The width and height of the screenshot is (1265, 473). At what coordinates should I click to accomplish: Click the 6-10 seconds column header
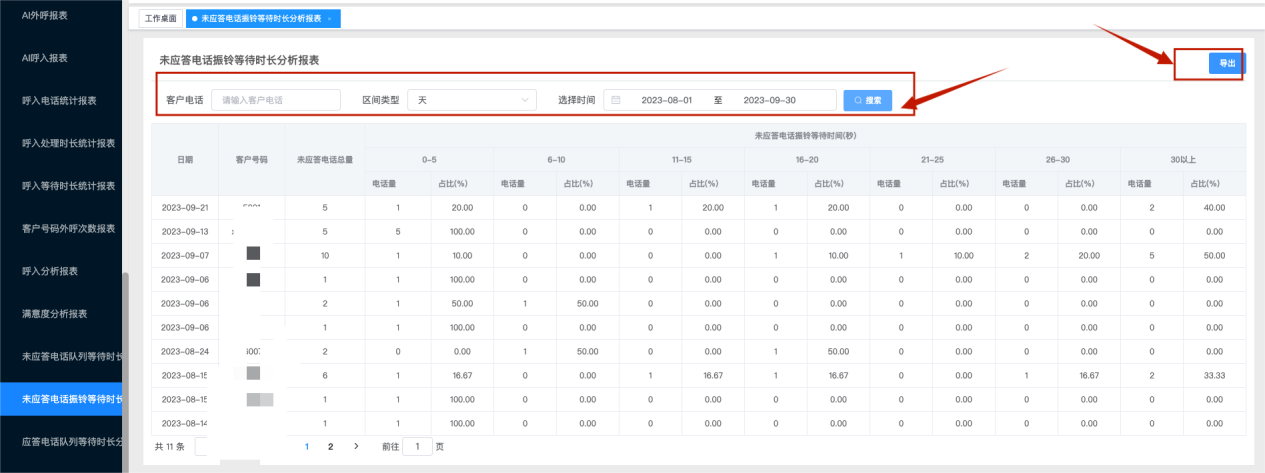pos(556,159)
